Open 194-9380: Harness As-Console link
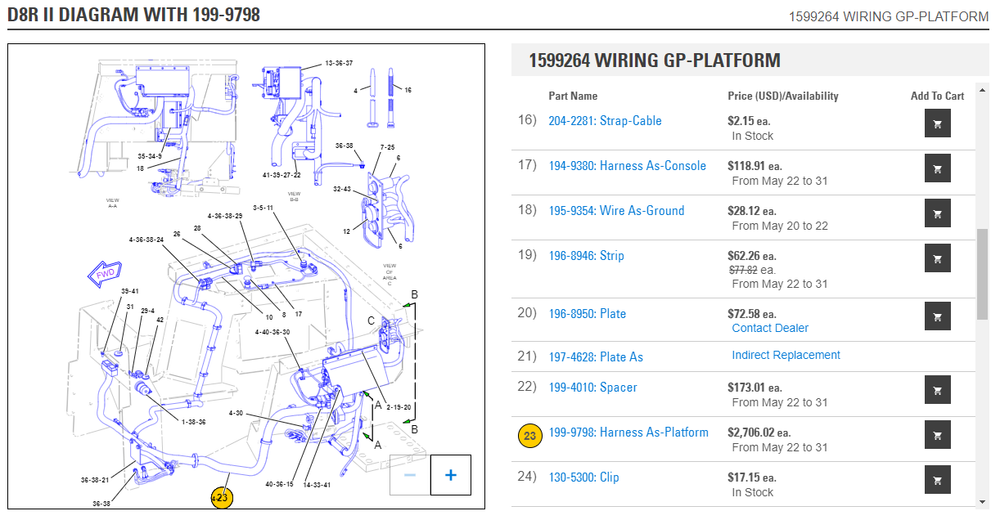This screenshot has width=1000, height=520. click(x=627, y=166)
